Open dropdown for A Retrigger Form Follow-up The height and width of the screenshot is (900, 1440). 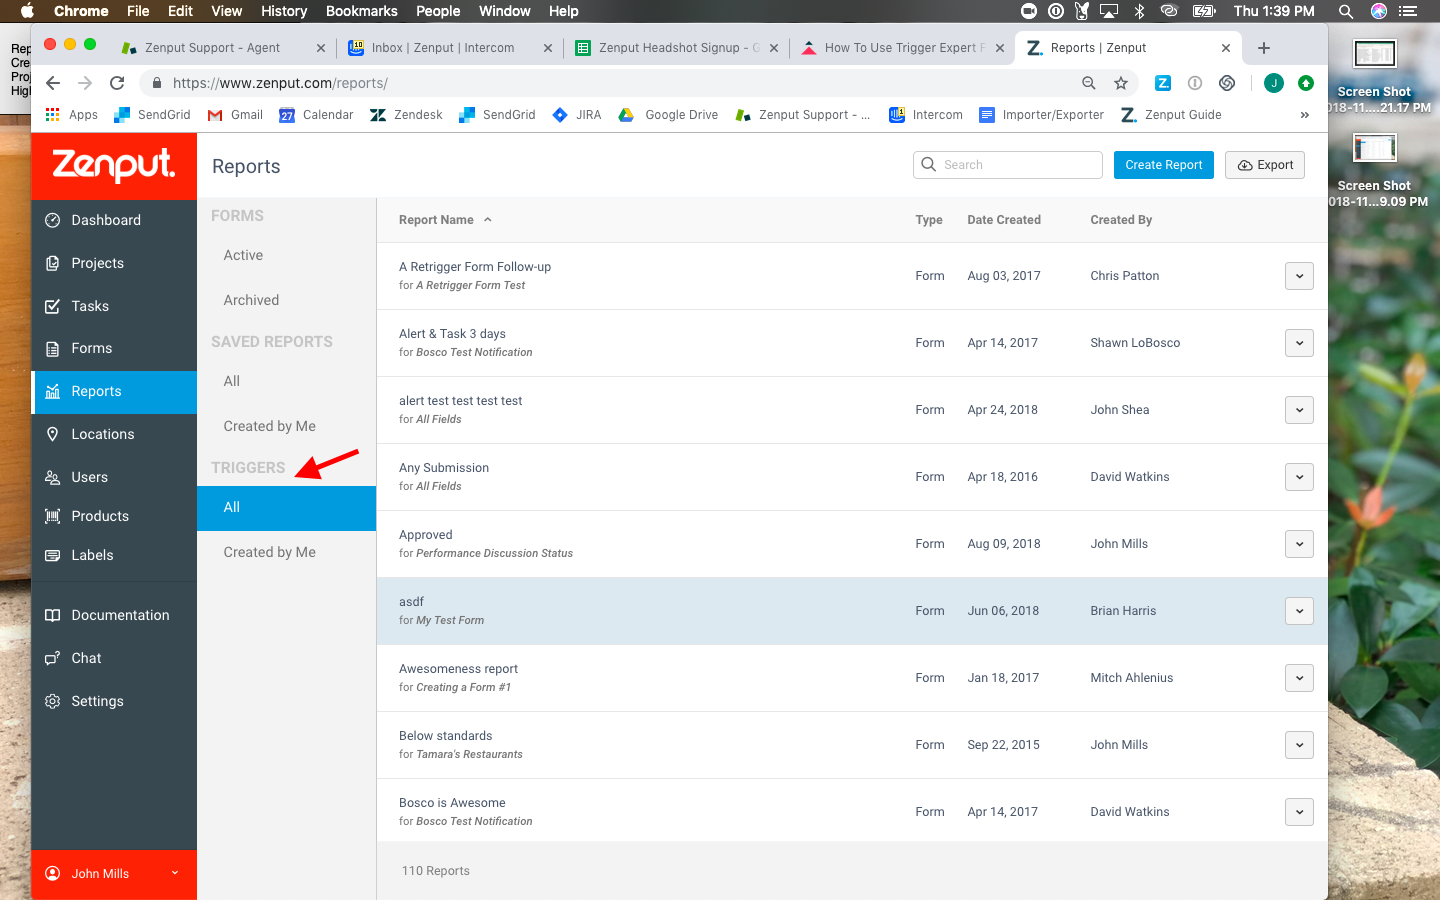click(1299, 276)
